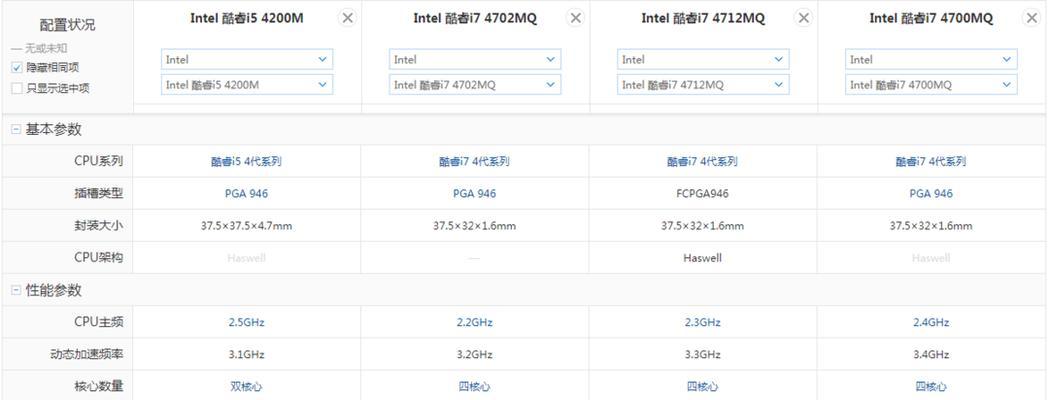Open brand dropdown above 酷睿i7 4700MQ
Image resolution: width=1049 pixels, height=400 pixels.
tap(931, 60)
